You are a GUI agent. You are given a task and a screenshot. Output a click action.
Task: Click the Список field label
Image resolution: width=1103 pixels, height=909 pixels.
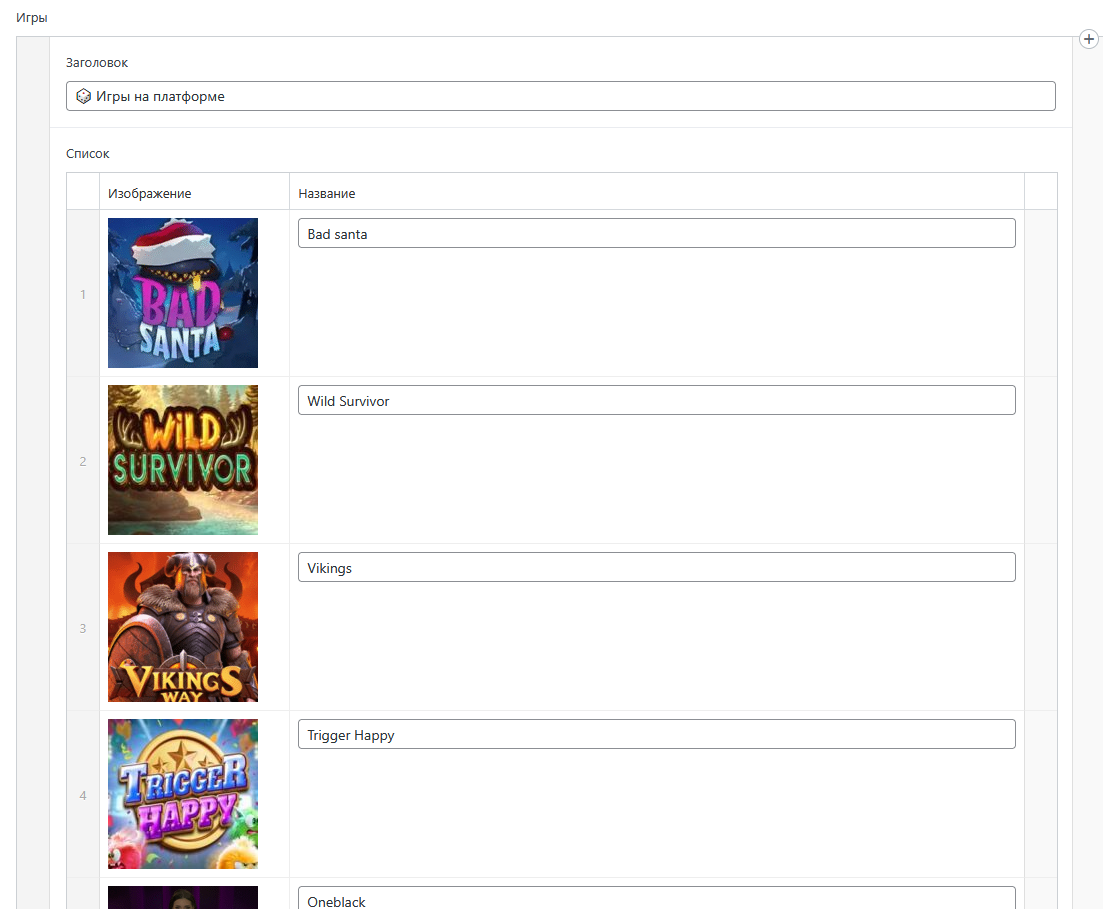click(x=88, y=154)
